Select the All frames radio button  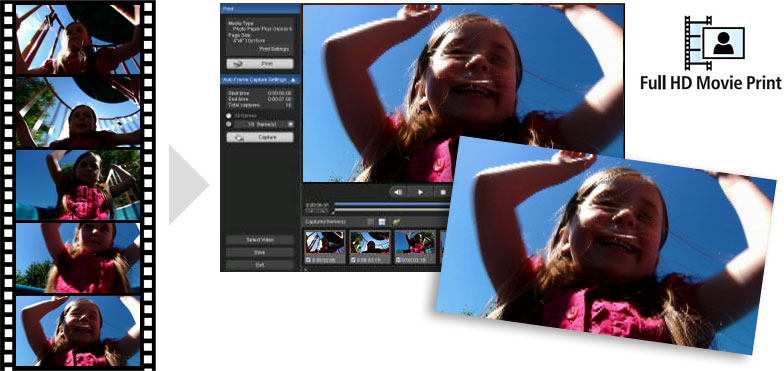228,115
